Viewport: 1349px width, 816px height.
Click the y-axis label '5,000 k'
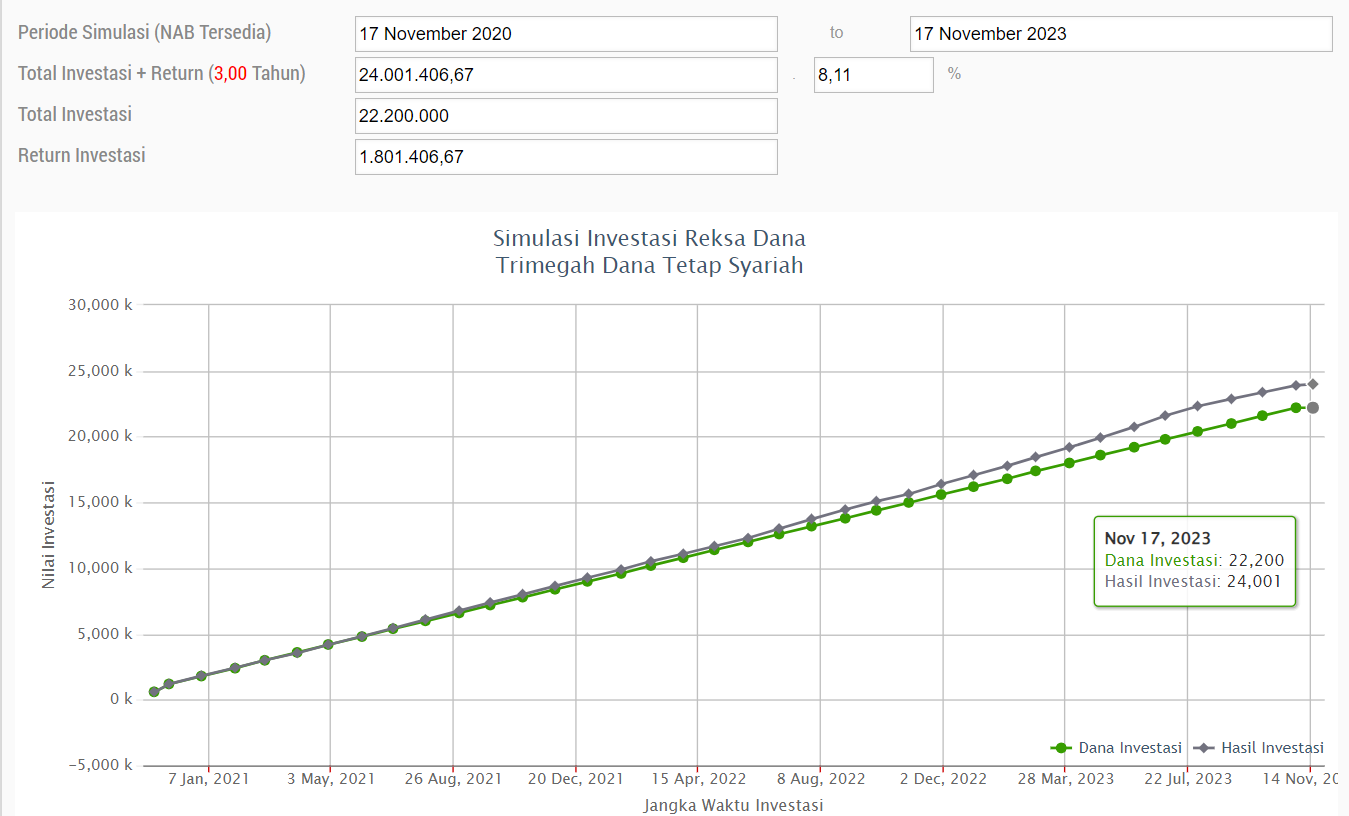pos(105,634)
